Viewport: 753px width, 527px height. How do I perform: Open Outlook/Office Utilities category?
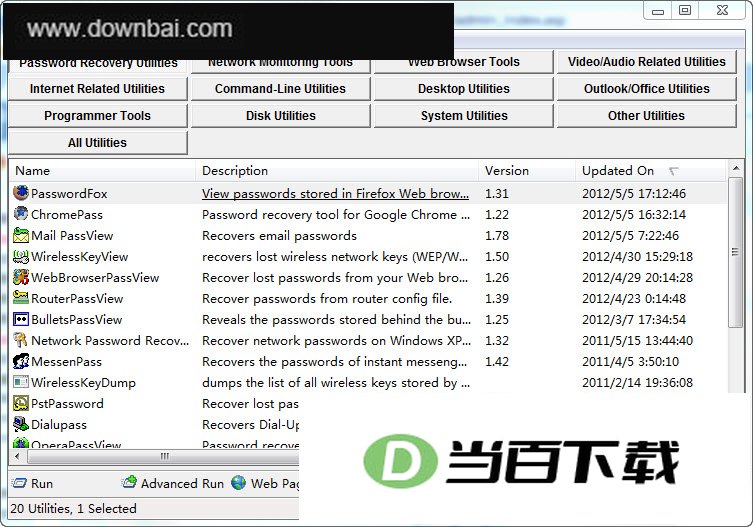(x=646, y=89)
